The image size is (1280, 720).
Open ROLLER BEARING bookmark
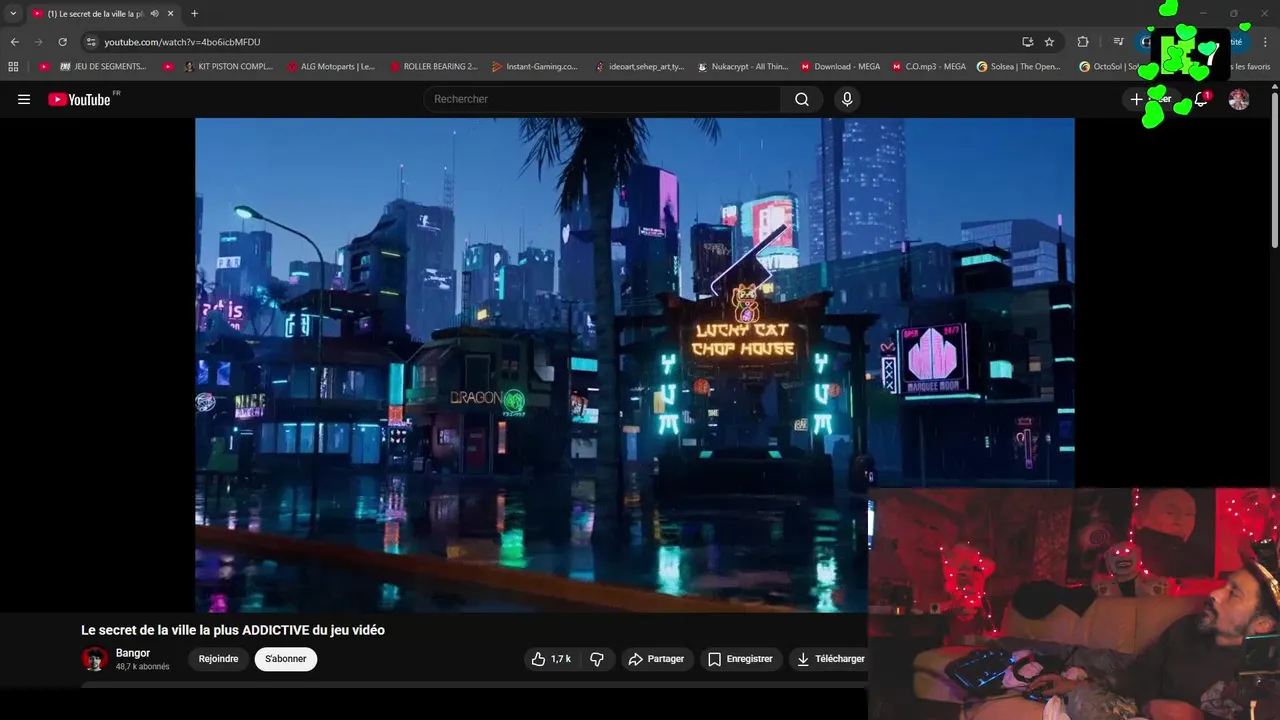tap(433, 67)
